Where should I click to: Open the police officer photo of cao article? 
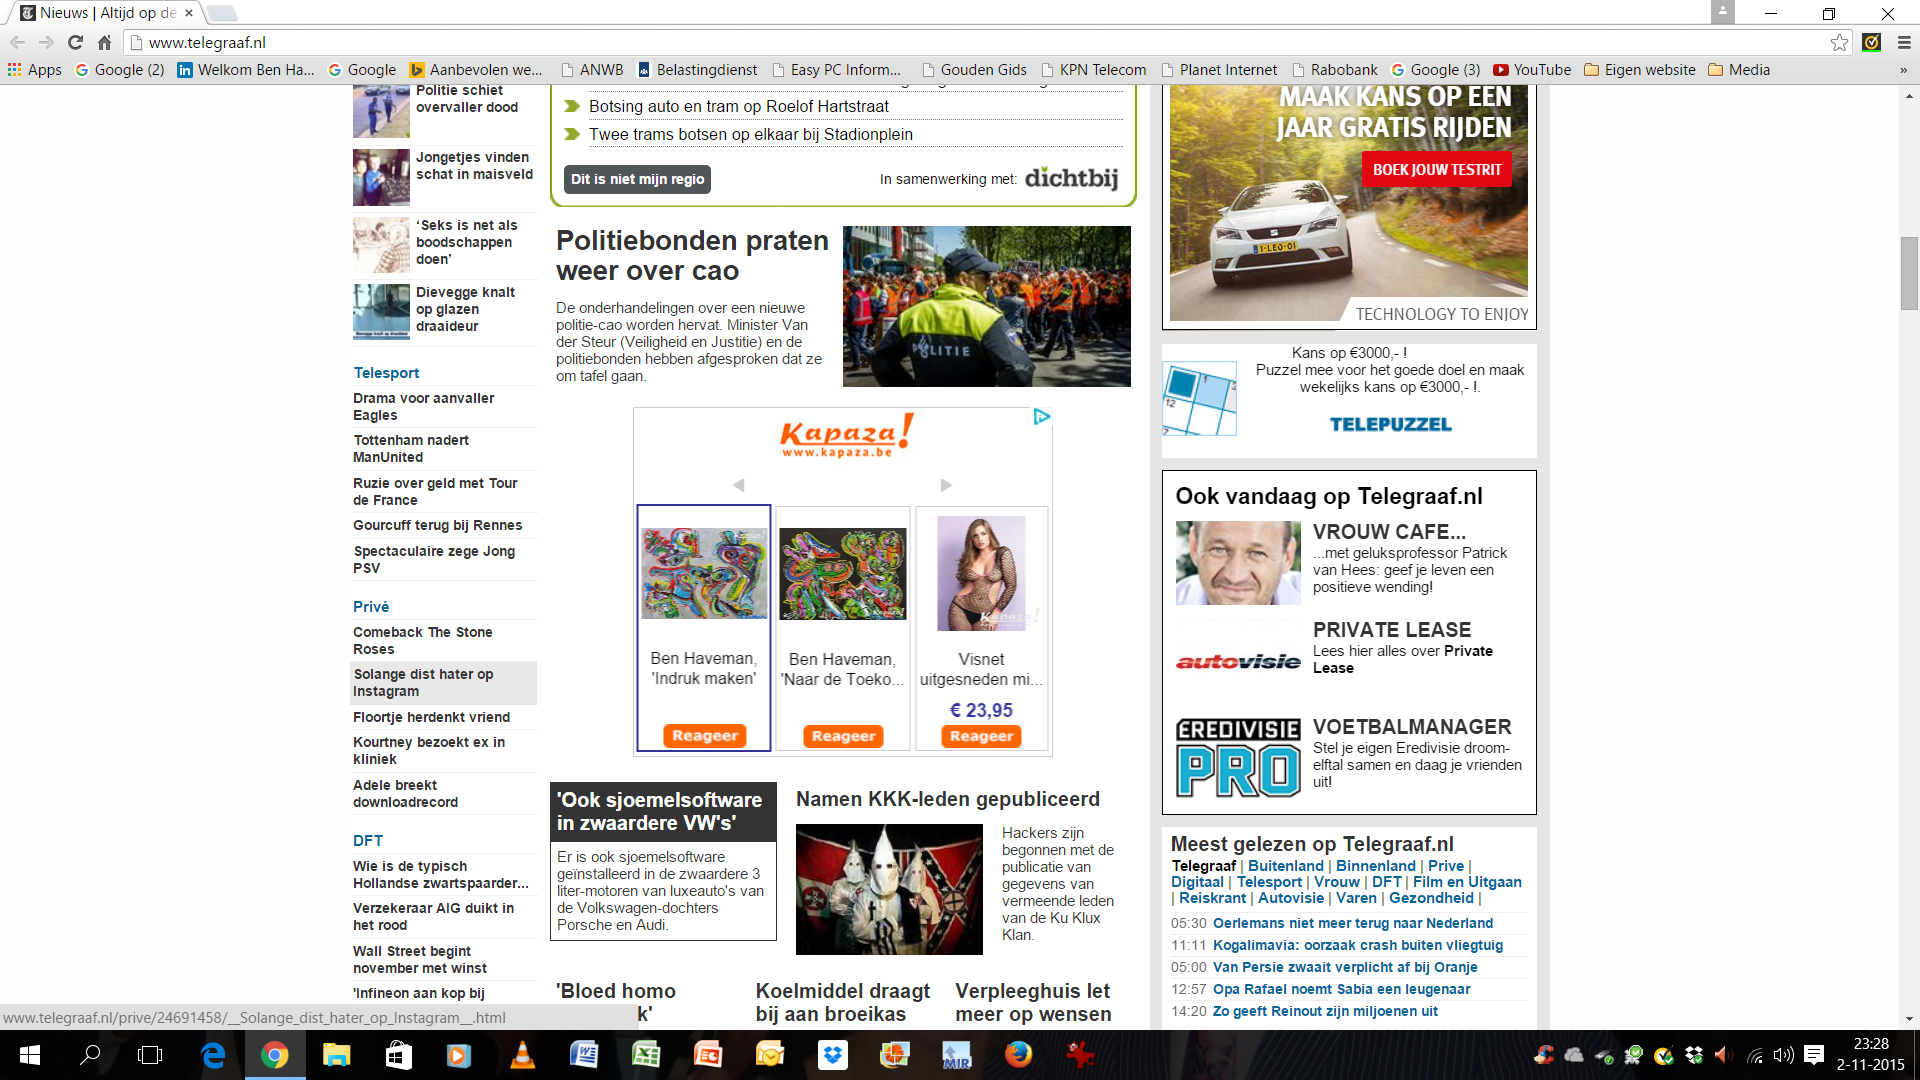pos(986,306)
